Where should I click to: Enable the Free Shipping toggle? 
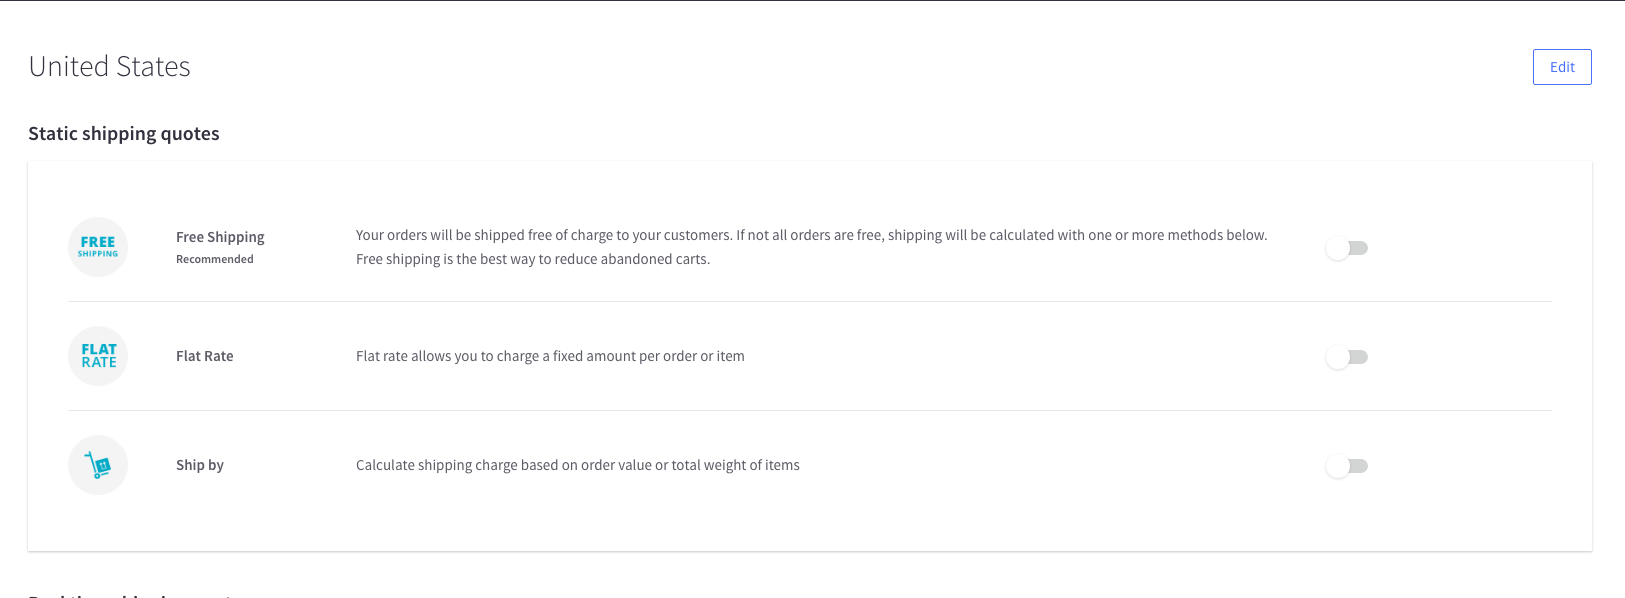[x=1346, y=248]
